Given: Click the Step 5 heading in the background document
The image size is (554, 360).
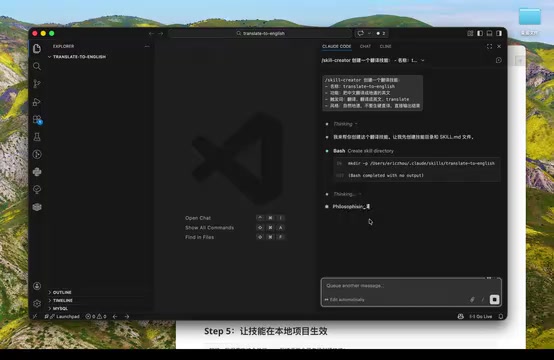Looking at the screenshot, I should (x=266, y=331).
